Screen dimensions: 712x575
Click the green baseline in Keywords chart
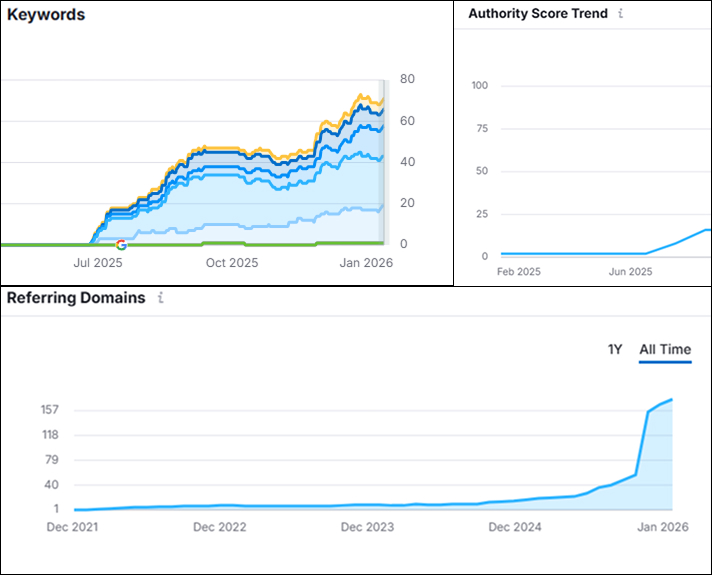click(191, 244)
